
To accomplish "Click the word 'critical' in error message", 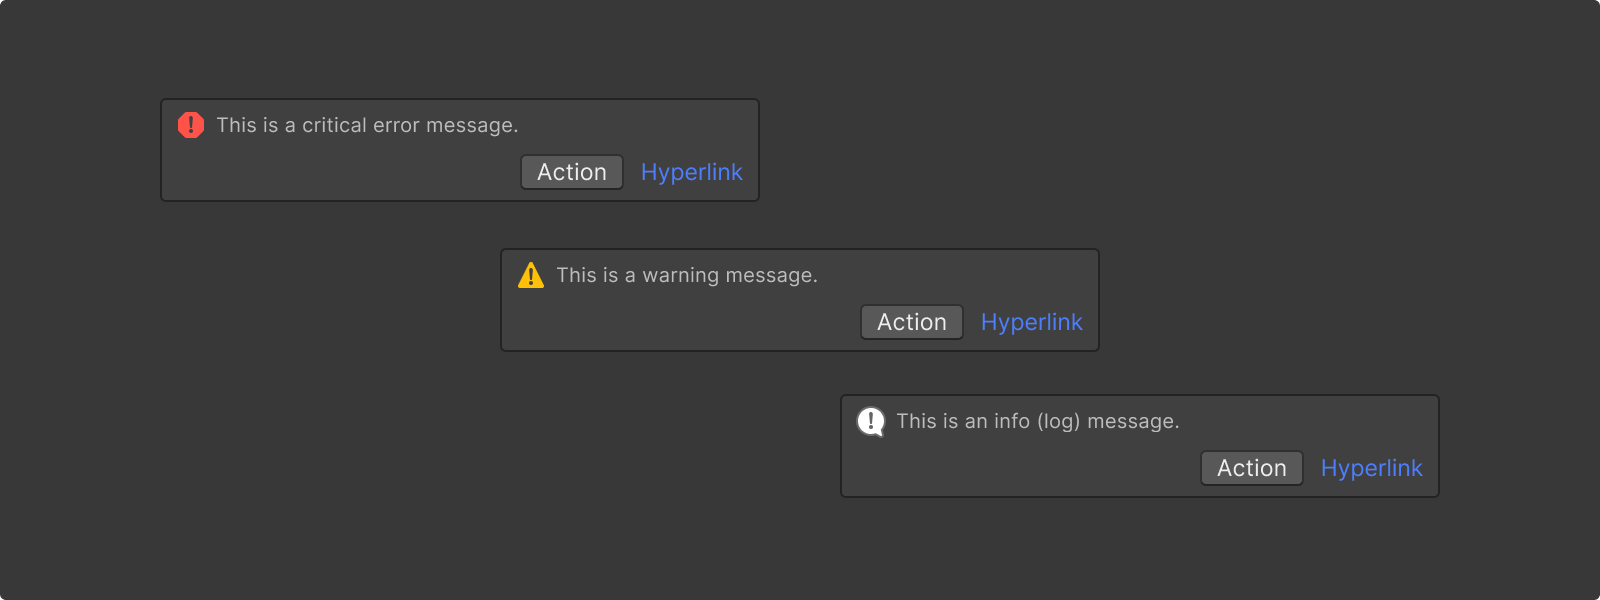I will click(x=334, y=125).
